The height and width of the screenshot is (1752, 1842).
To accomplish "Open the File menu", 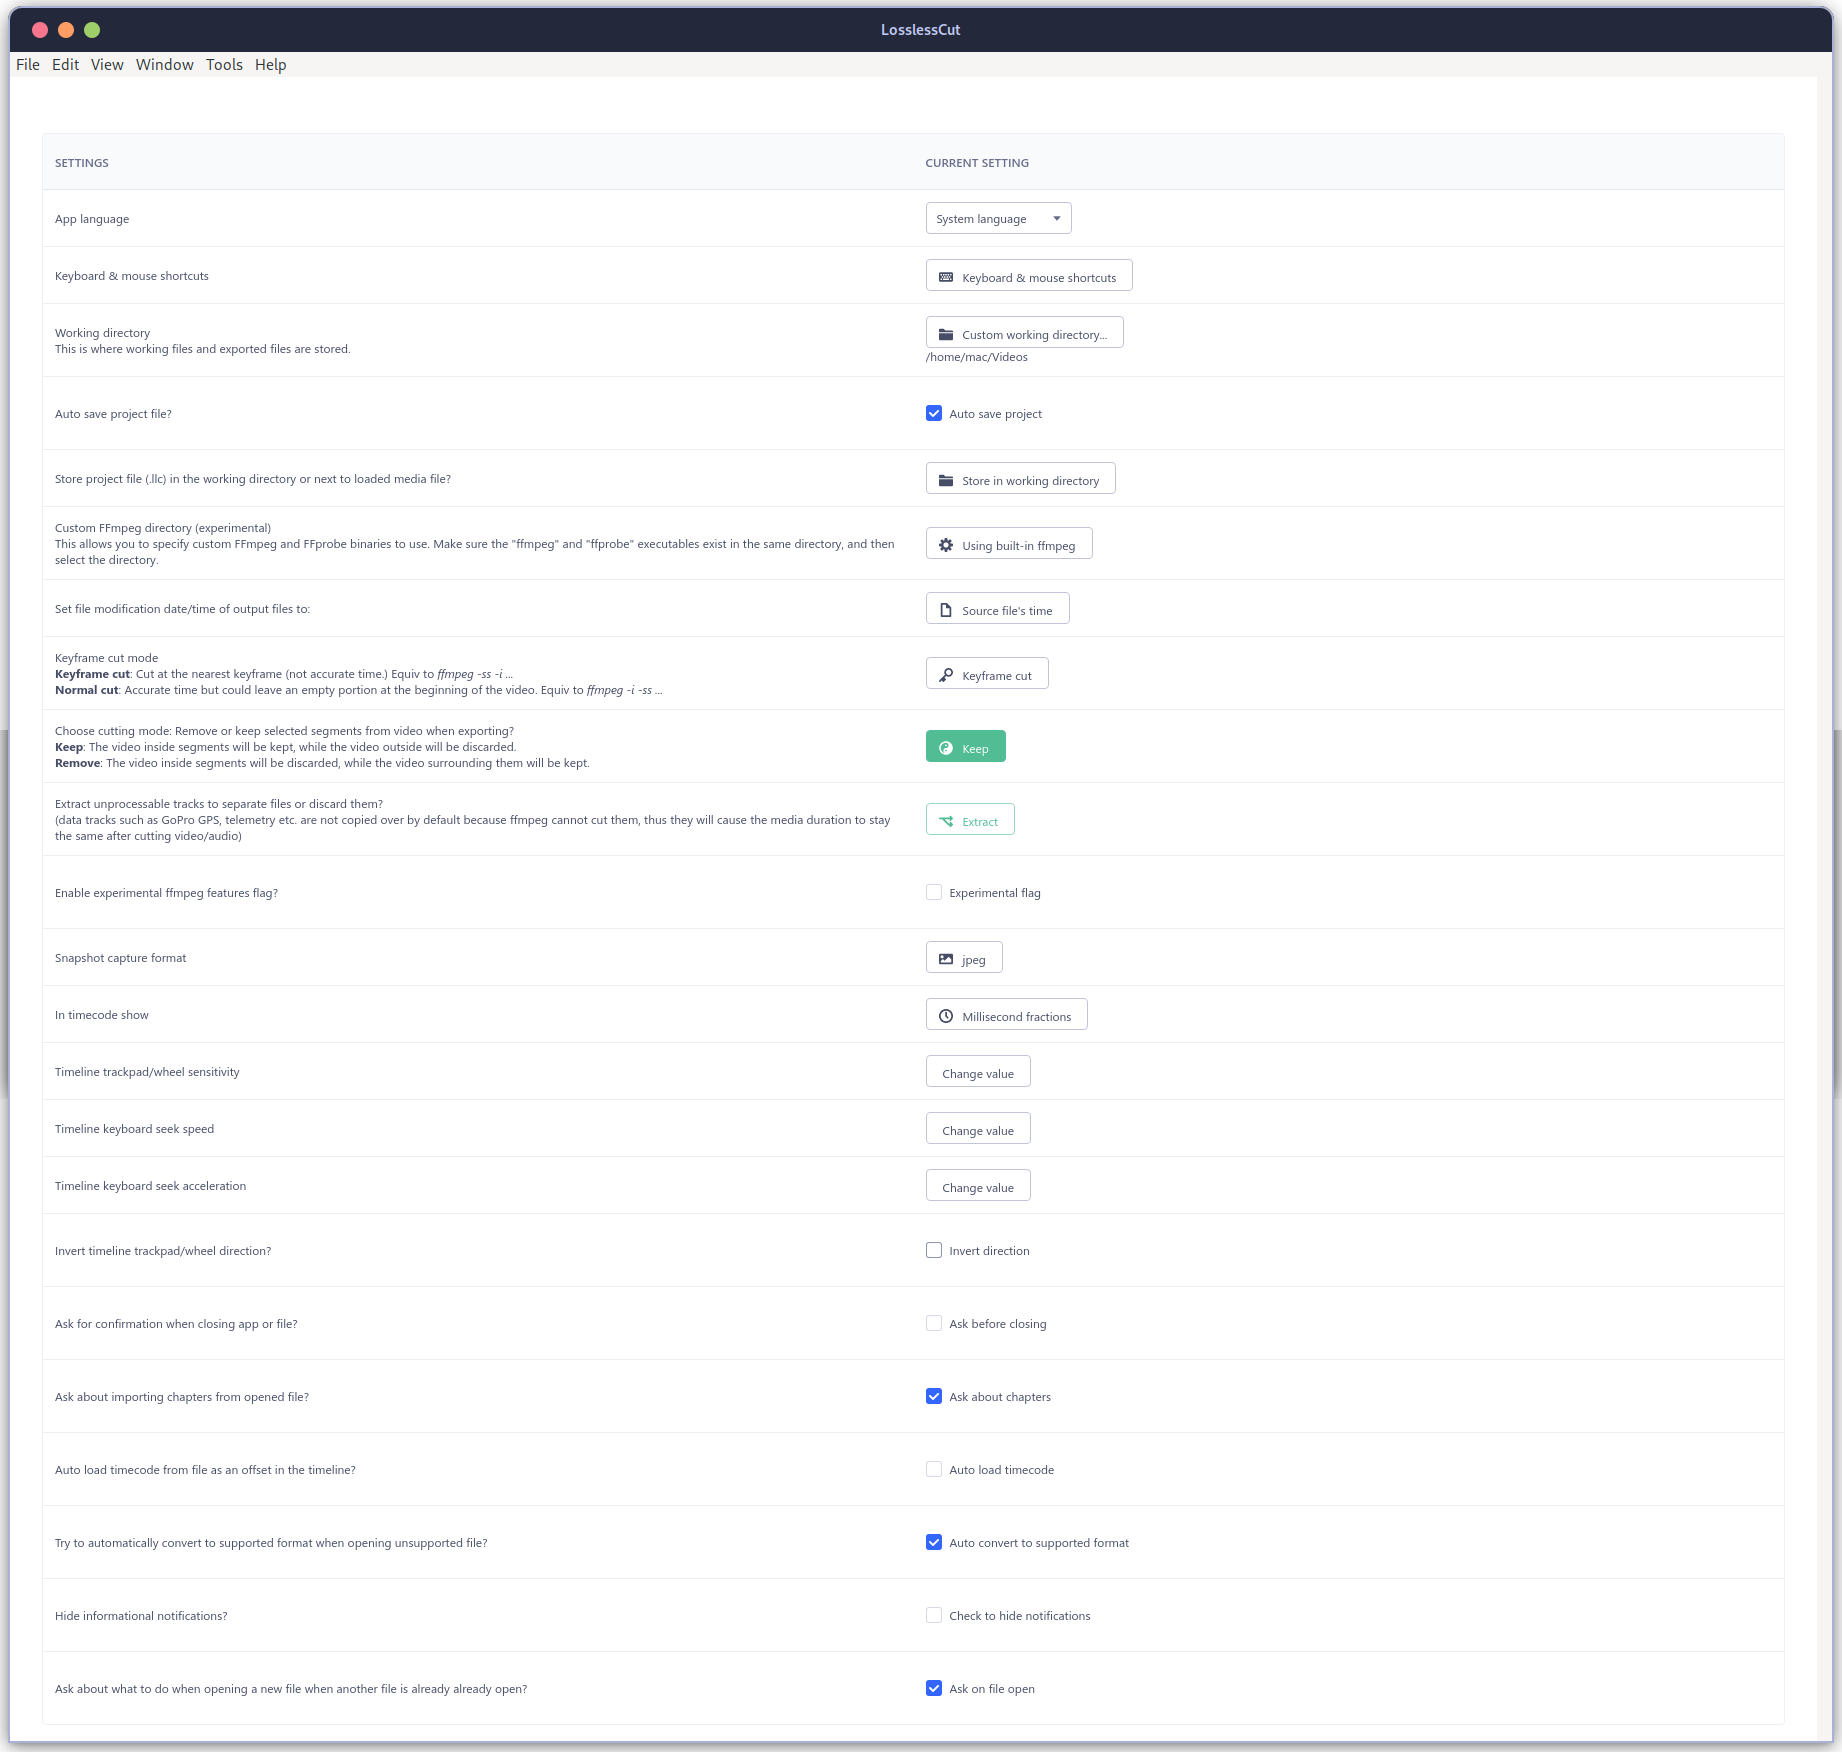I will 28,64.
